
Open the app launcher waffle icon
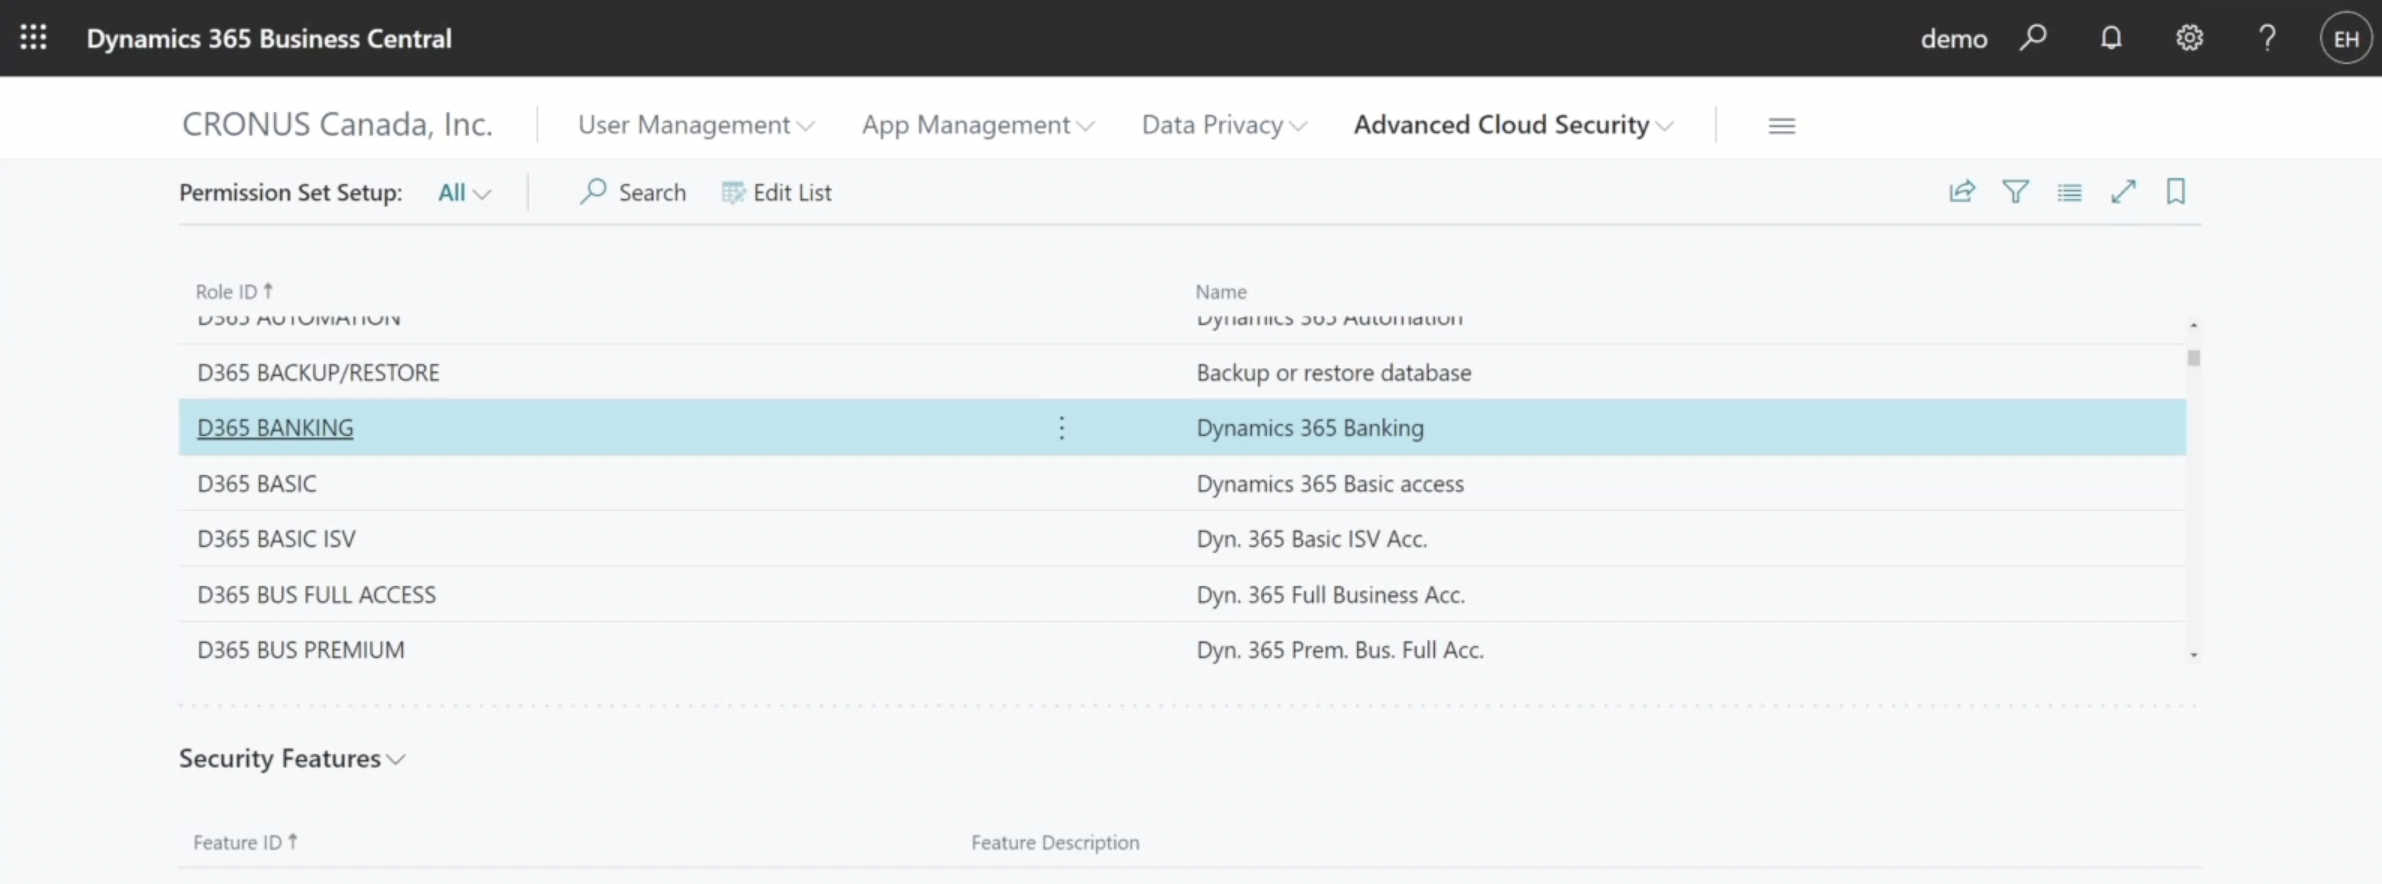coord(33,38)
